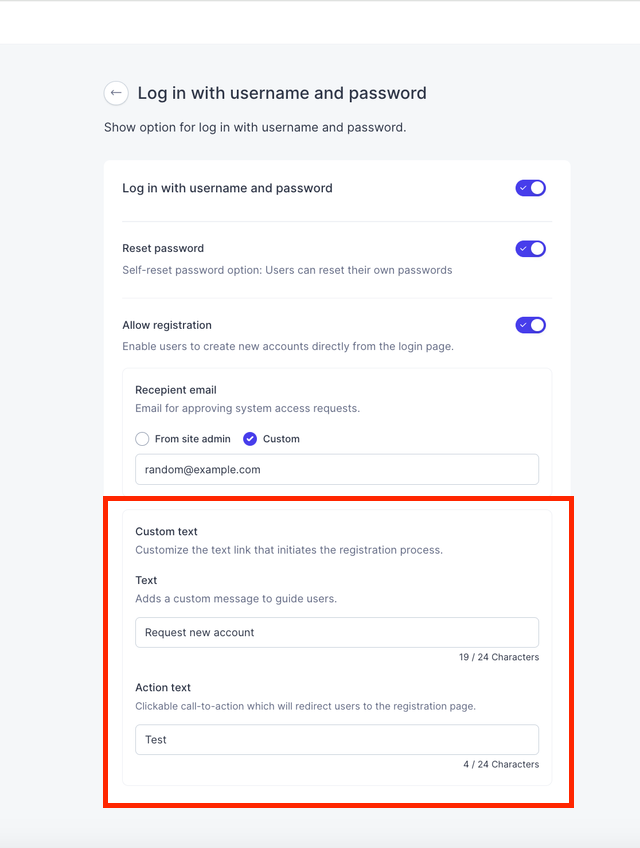Click the page title Log in with username and password
The width and height of the screenshot is (640, 848).
(x=282, y=93)
